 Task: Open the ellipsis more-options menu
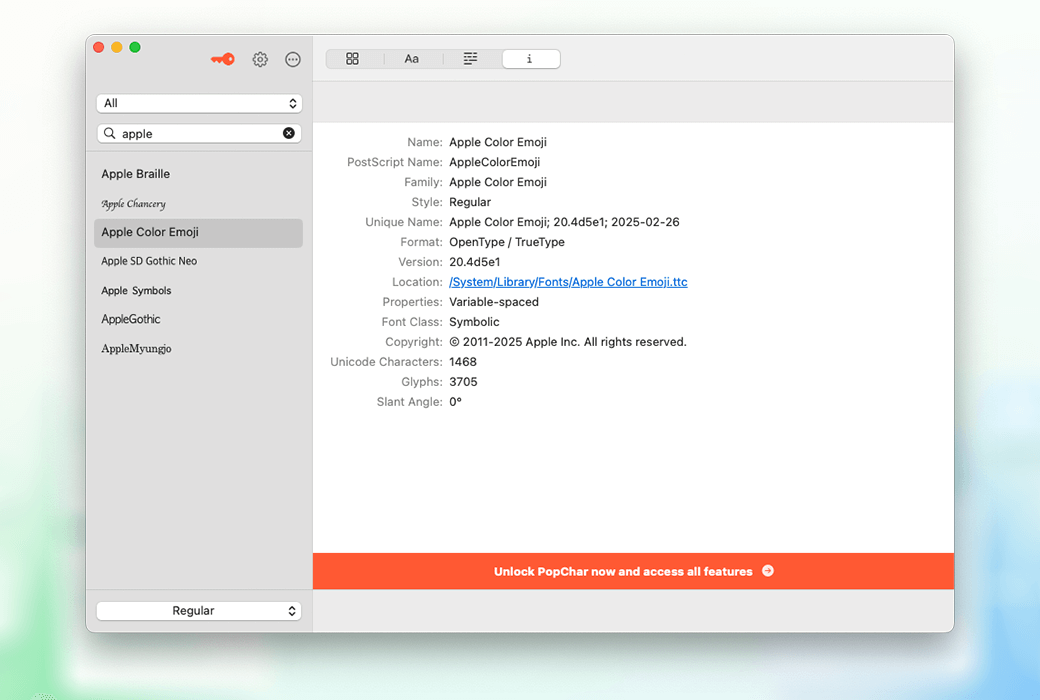coord(293,59)
